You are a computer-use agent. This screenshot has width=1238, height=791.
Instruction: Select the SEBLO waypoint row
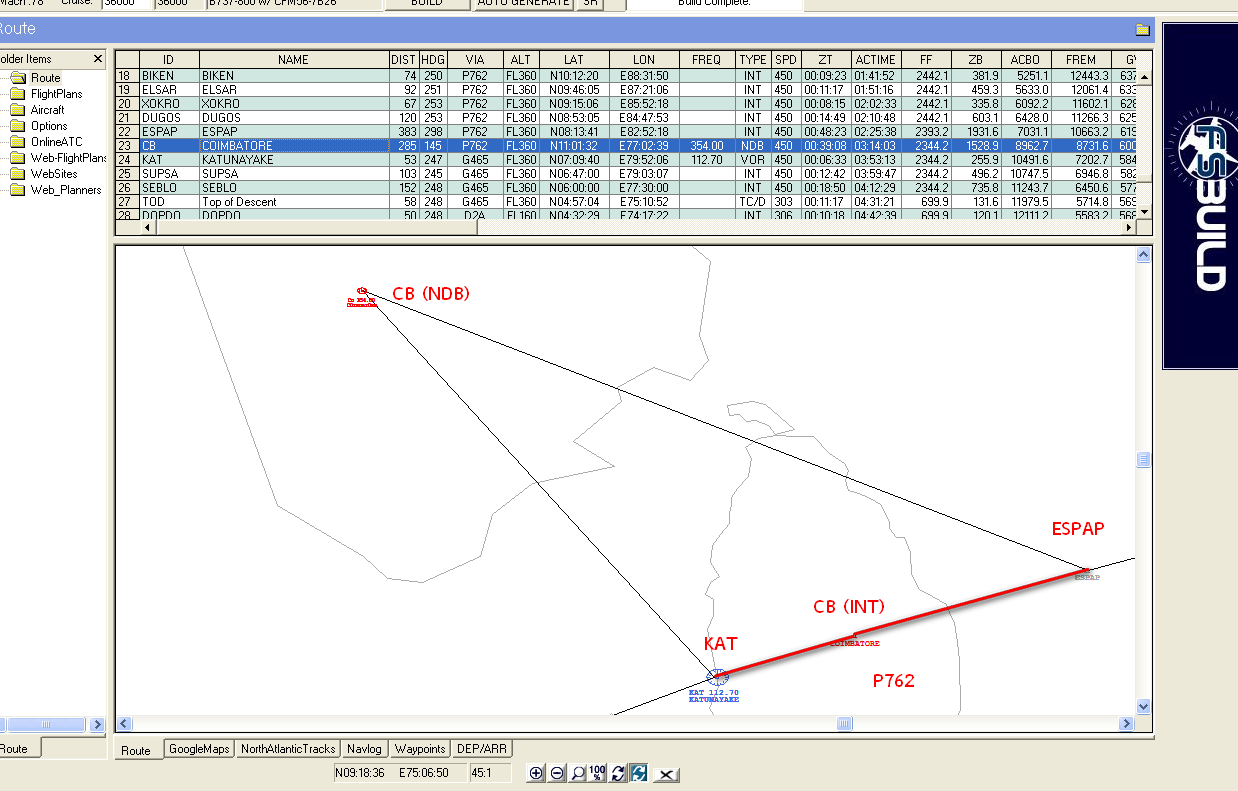coord(627,187)
